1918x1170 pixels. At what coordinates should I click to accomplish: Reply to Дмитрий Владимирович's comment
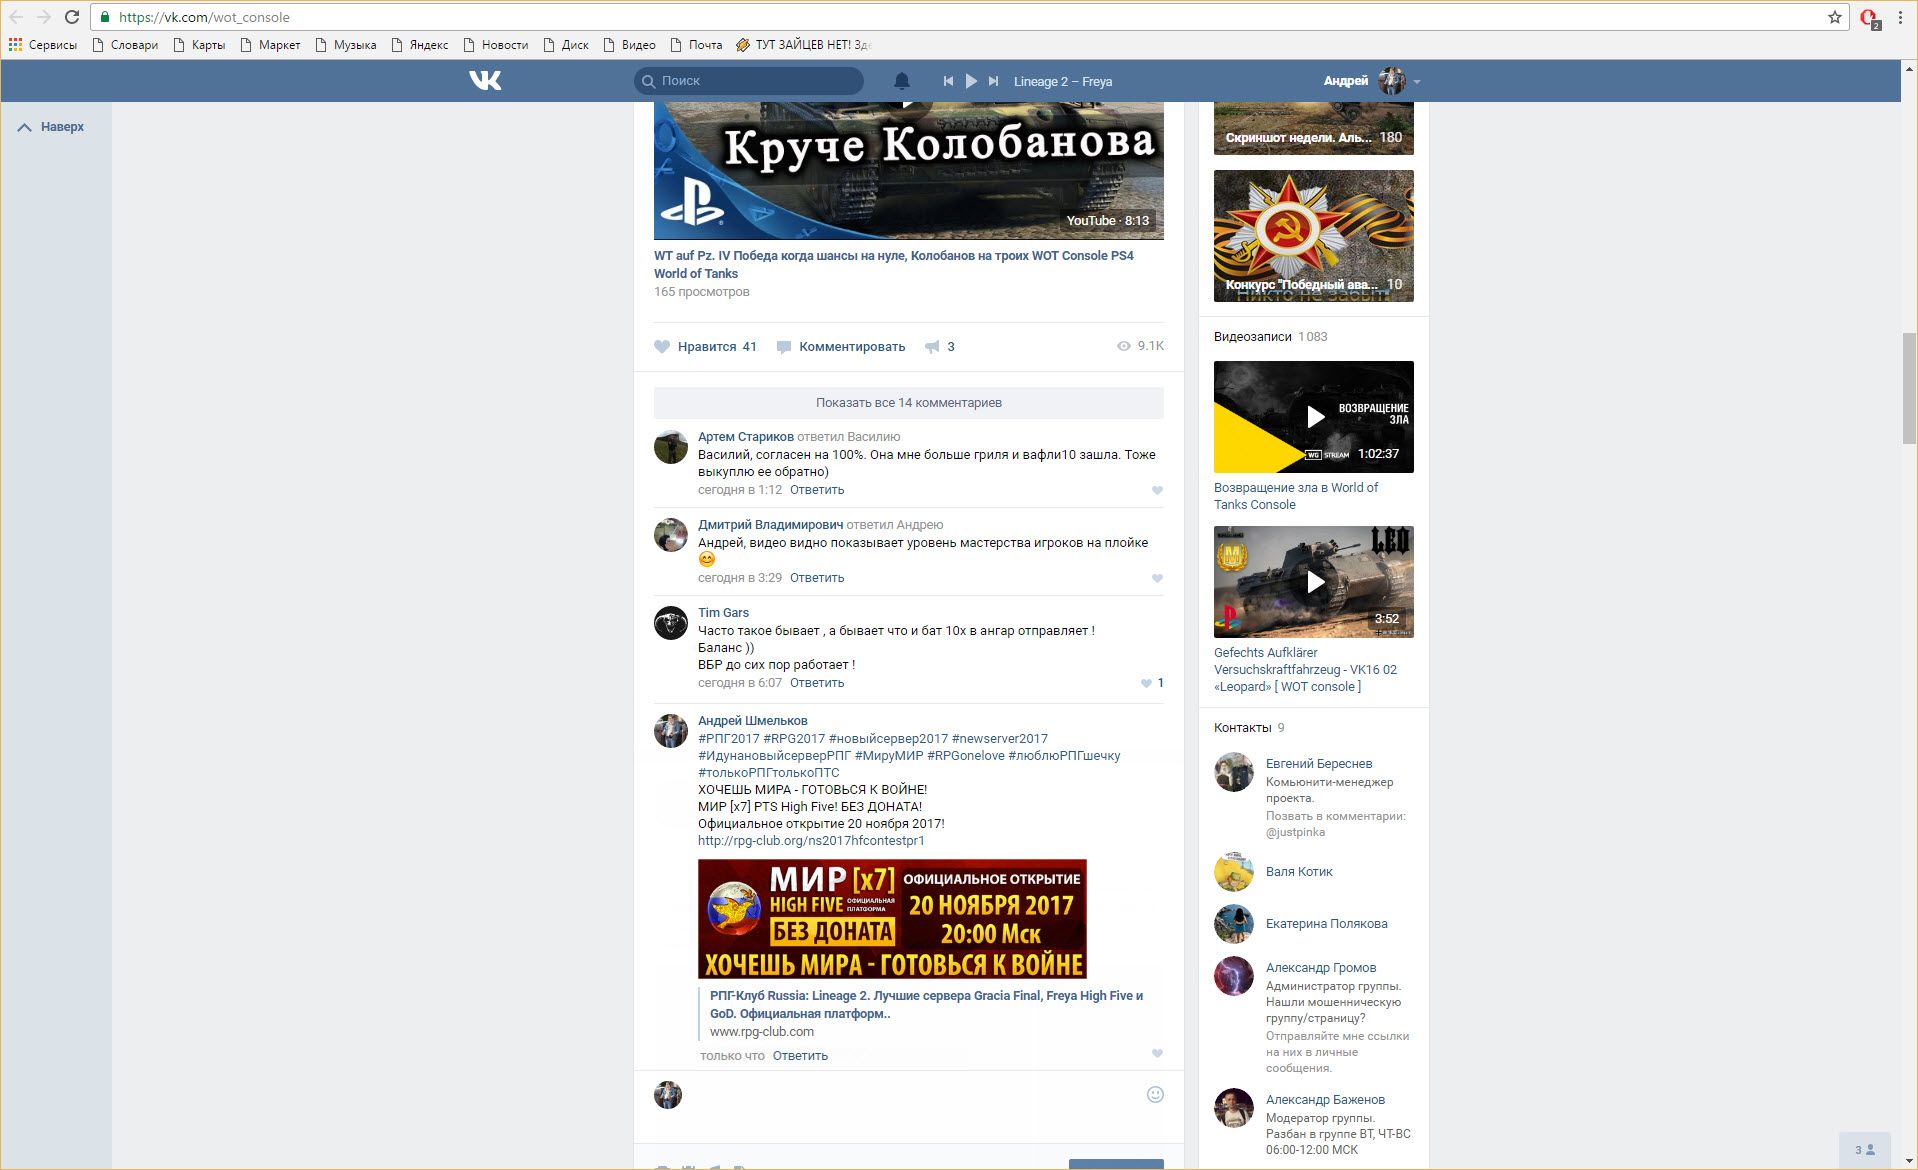pyautogui.click(x=816, y=578)
